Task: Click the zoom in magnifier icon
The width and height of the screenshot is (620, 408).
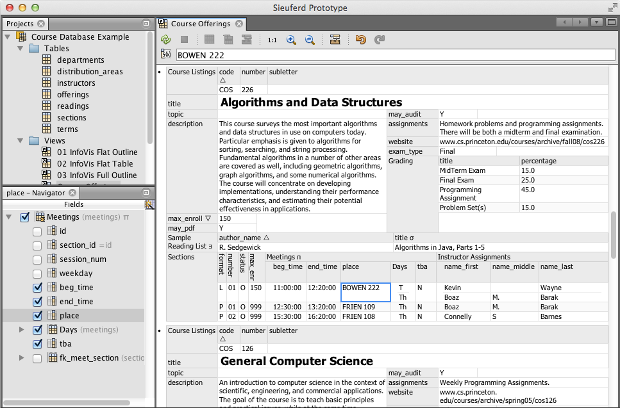Action: (x=292, y=40)
